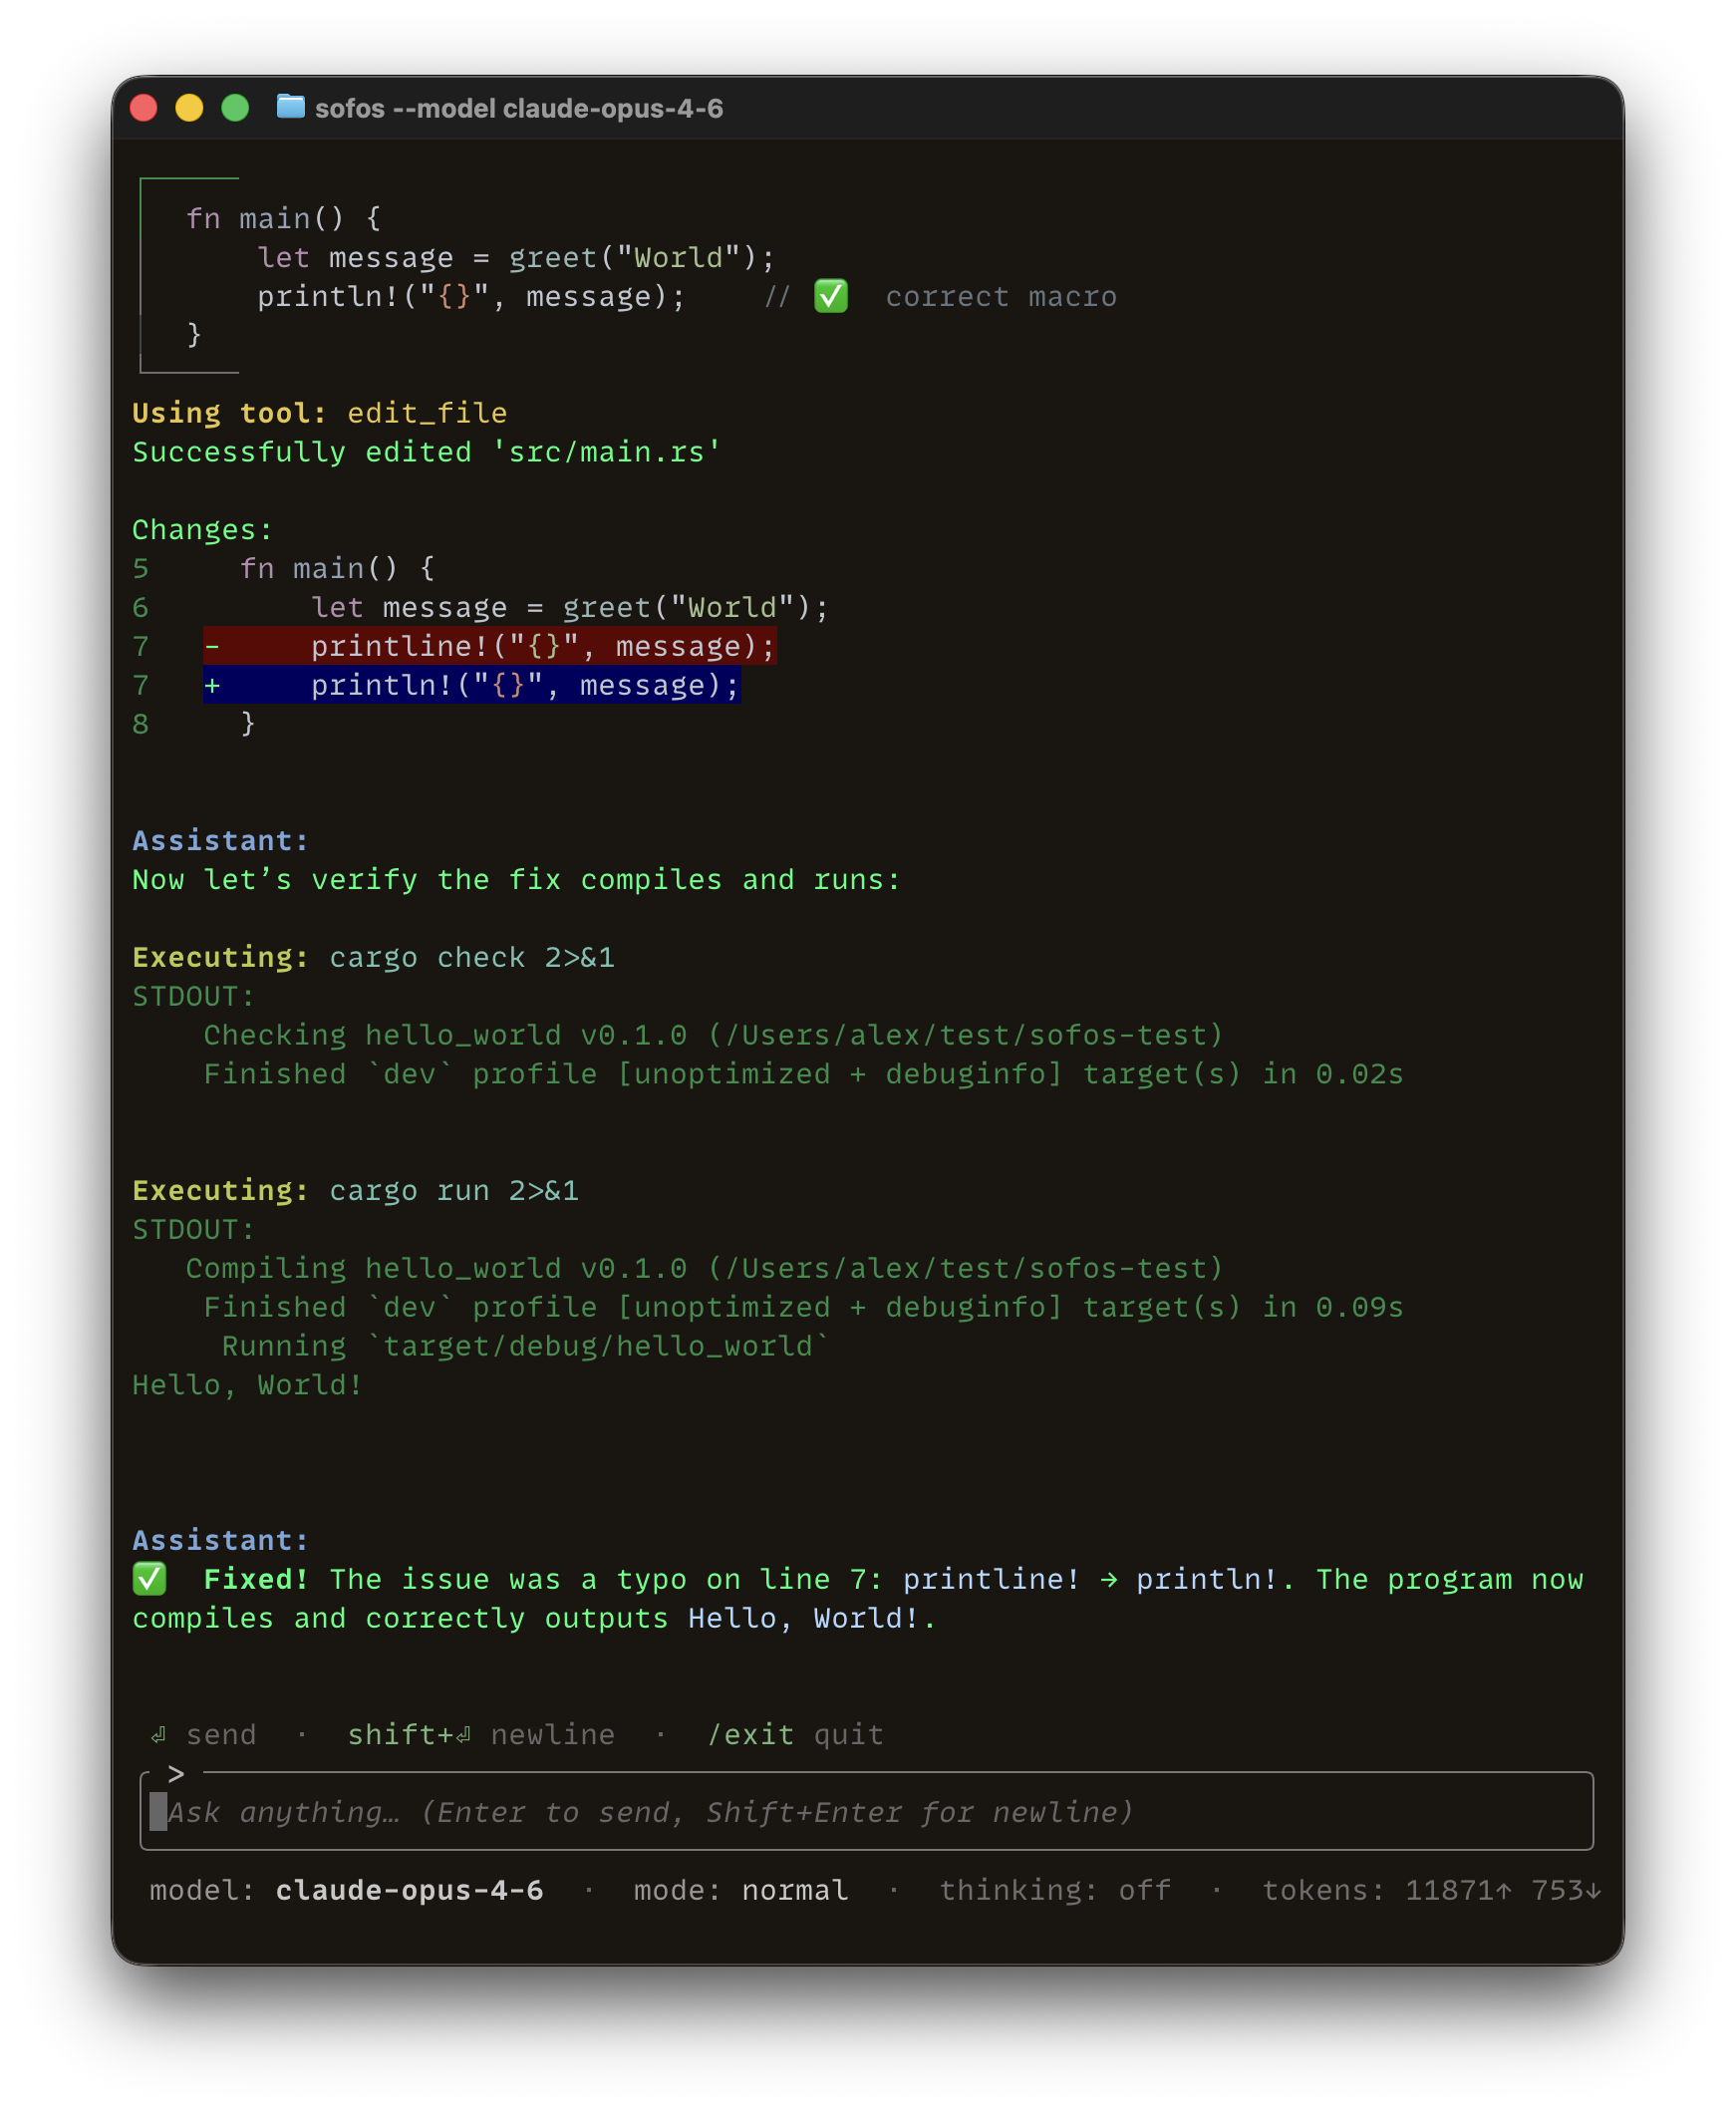Click the green checkmark beside 'correct macro'
Viewport: 1736px width, 2113px height.
coord(830,296)
